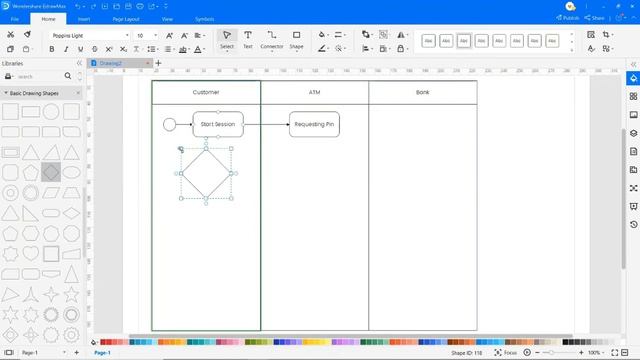
Task: Select the heart shape in library
Action: pyautogui.click(x=31, y=253)
